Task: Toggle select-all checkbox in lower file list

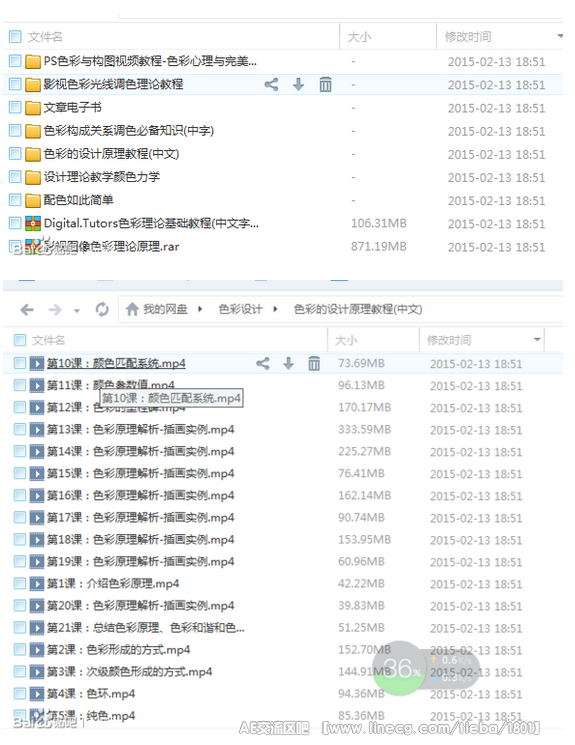Action: coord(19,340)
